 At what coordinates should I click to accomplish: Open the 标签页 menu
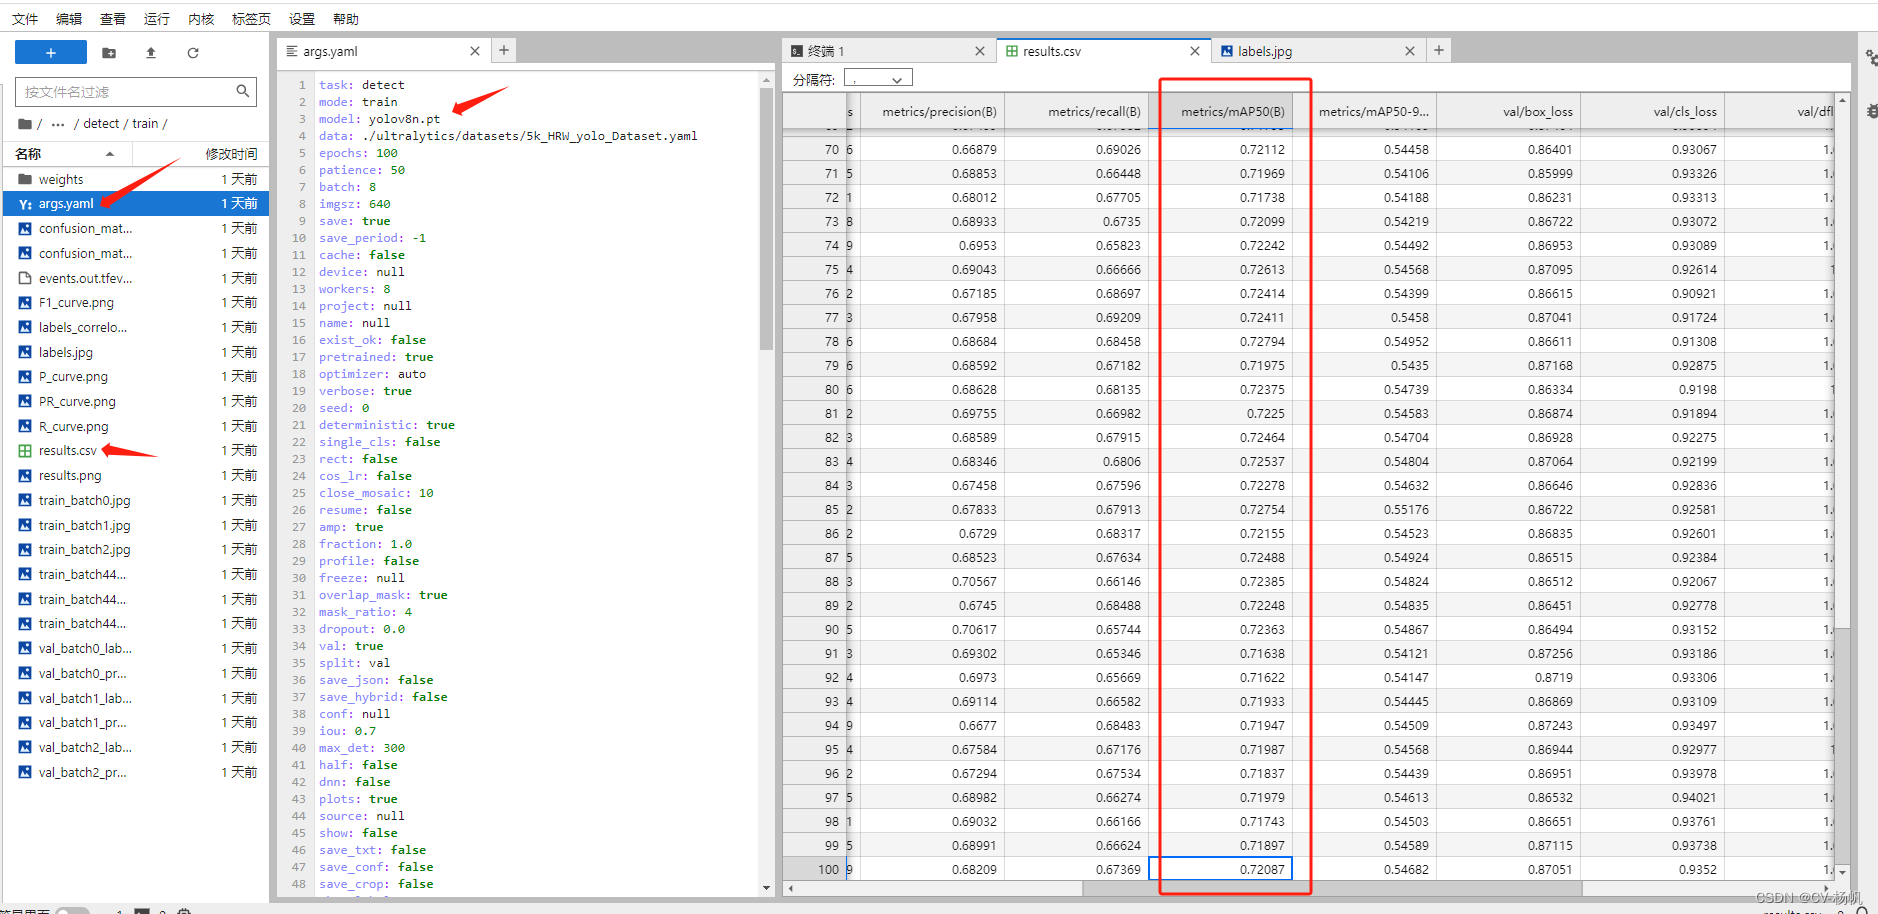(x=251, y=19)
